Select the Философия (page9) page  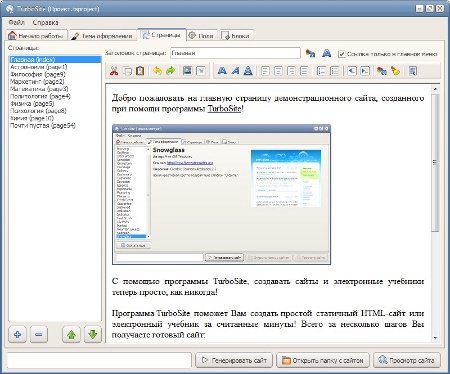[x=55, y=74]
